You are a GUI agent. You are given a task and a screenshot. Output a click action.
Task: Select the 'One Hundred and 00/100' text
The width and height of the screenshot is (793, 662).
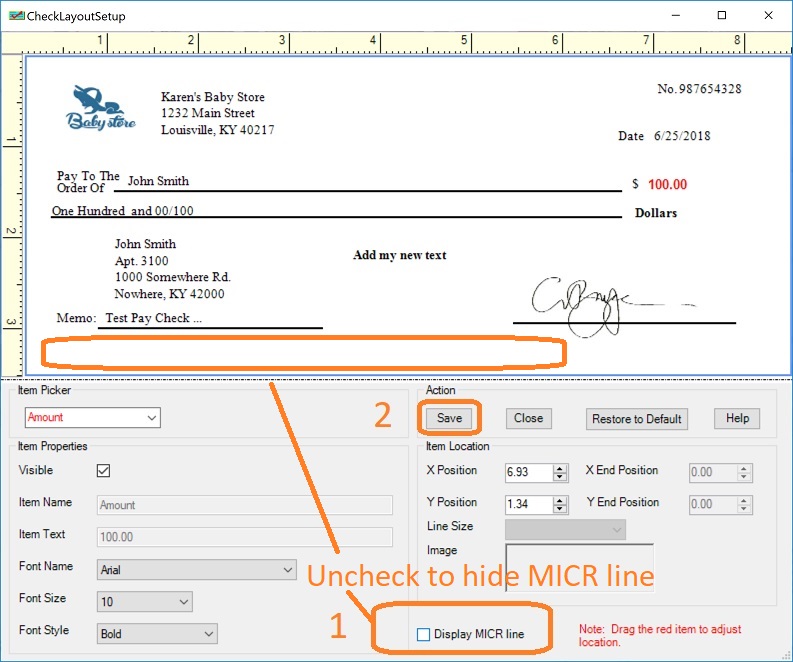[x=123, y=211]
